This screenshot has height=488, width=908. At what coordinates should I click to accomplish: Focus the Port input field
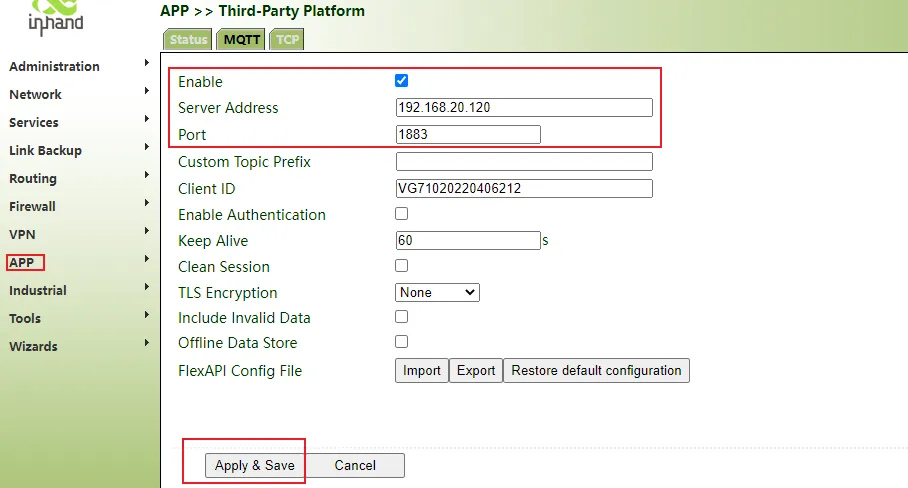(468, 134)
